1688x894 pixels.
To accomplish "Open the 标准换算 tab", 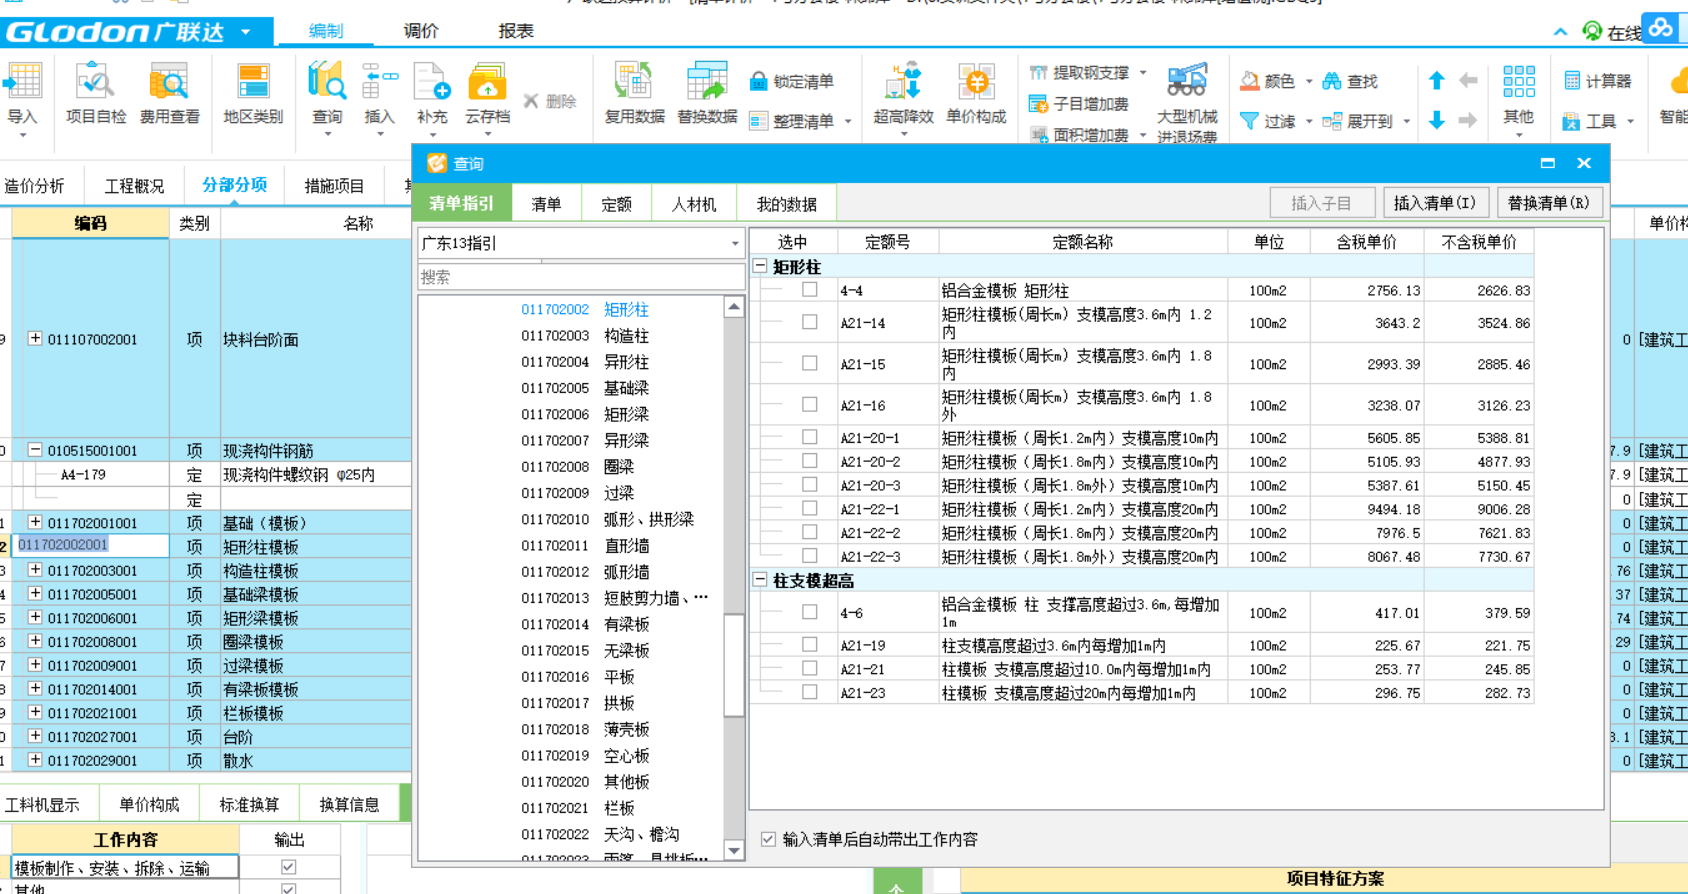I will (249, 804).
